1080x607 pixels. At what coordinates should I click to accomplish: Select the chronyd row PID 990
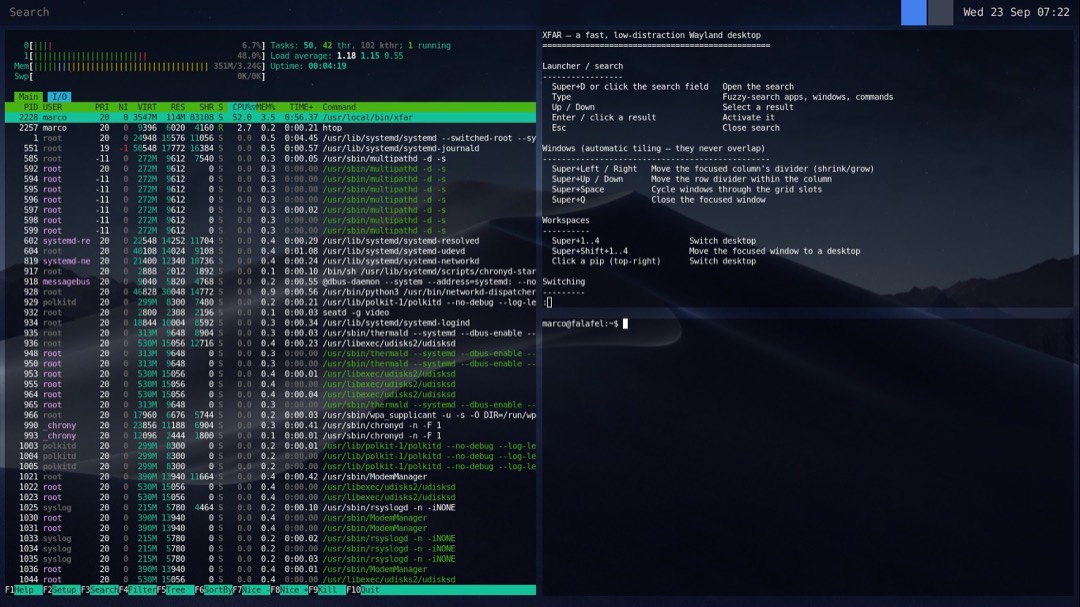click(271, 426)
